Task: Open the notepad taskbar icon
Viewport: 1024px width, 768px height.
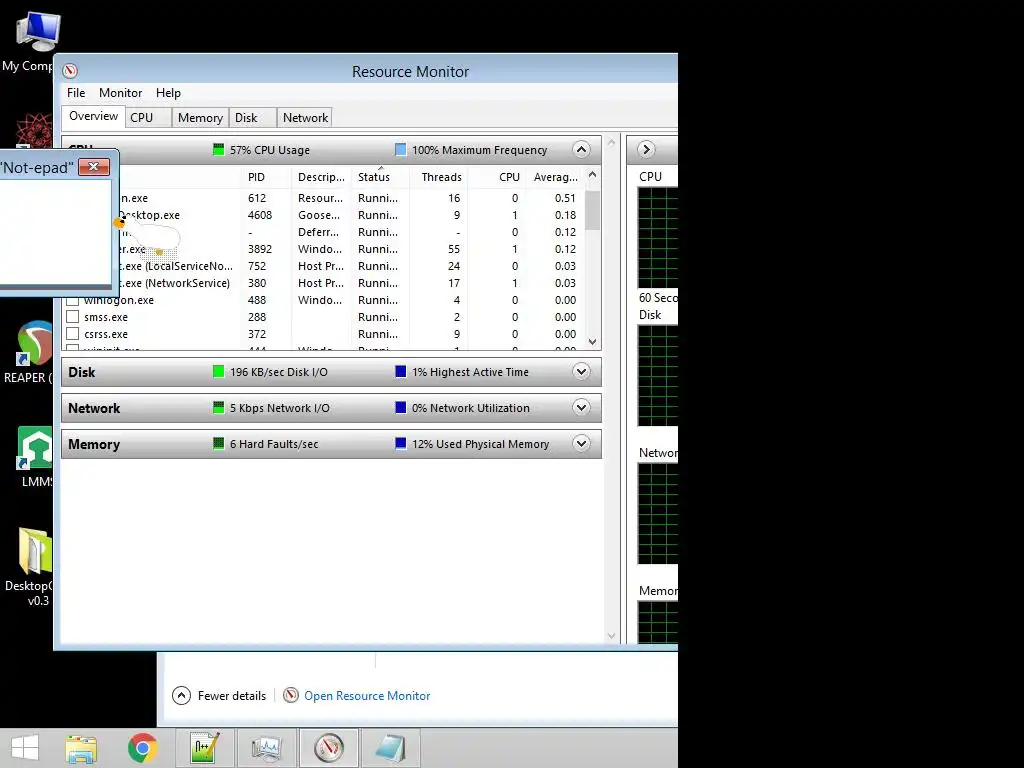Action: pos(391,748)
